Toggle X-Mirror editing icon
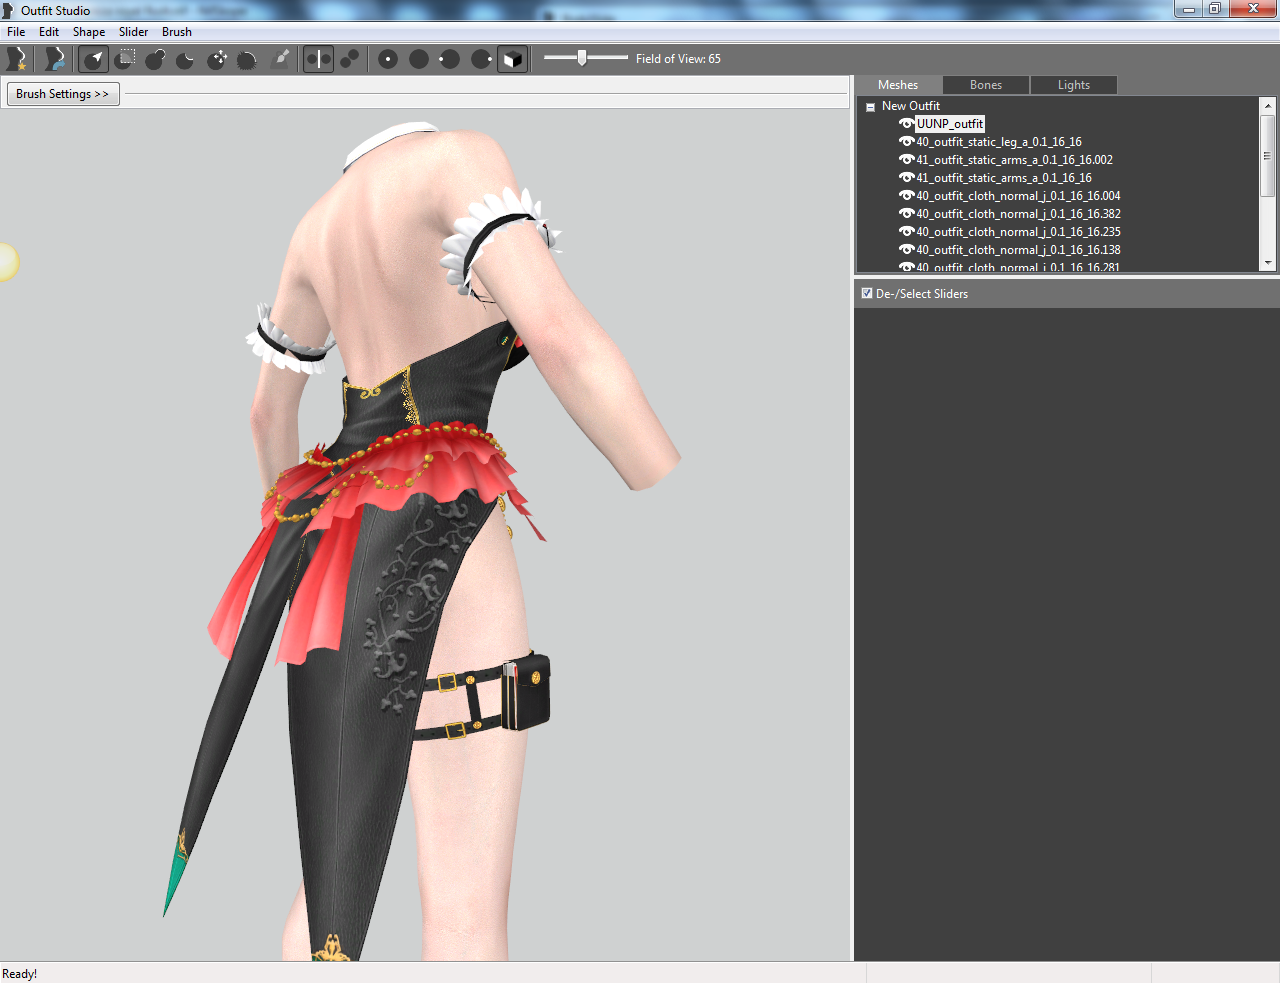 point(318,59)
